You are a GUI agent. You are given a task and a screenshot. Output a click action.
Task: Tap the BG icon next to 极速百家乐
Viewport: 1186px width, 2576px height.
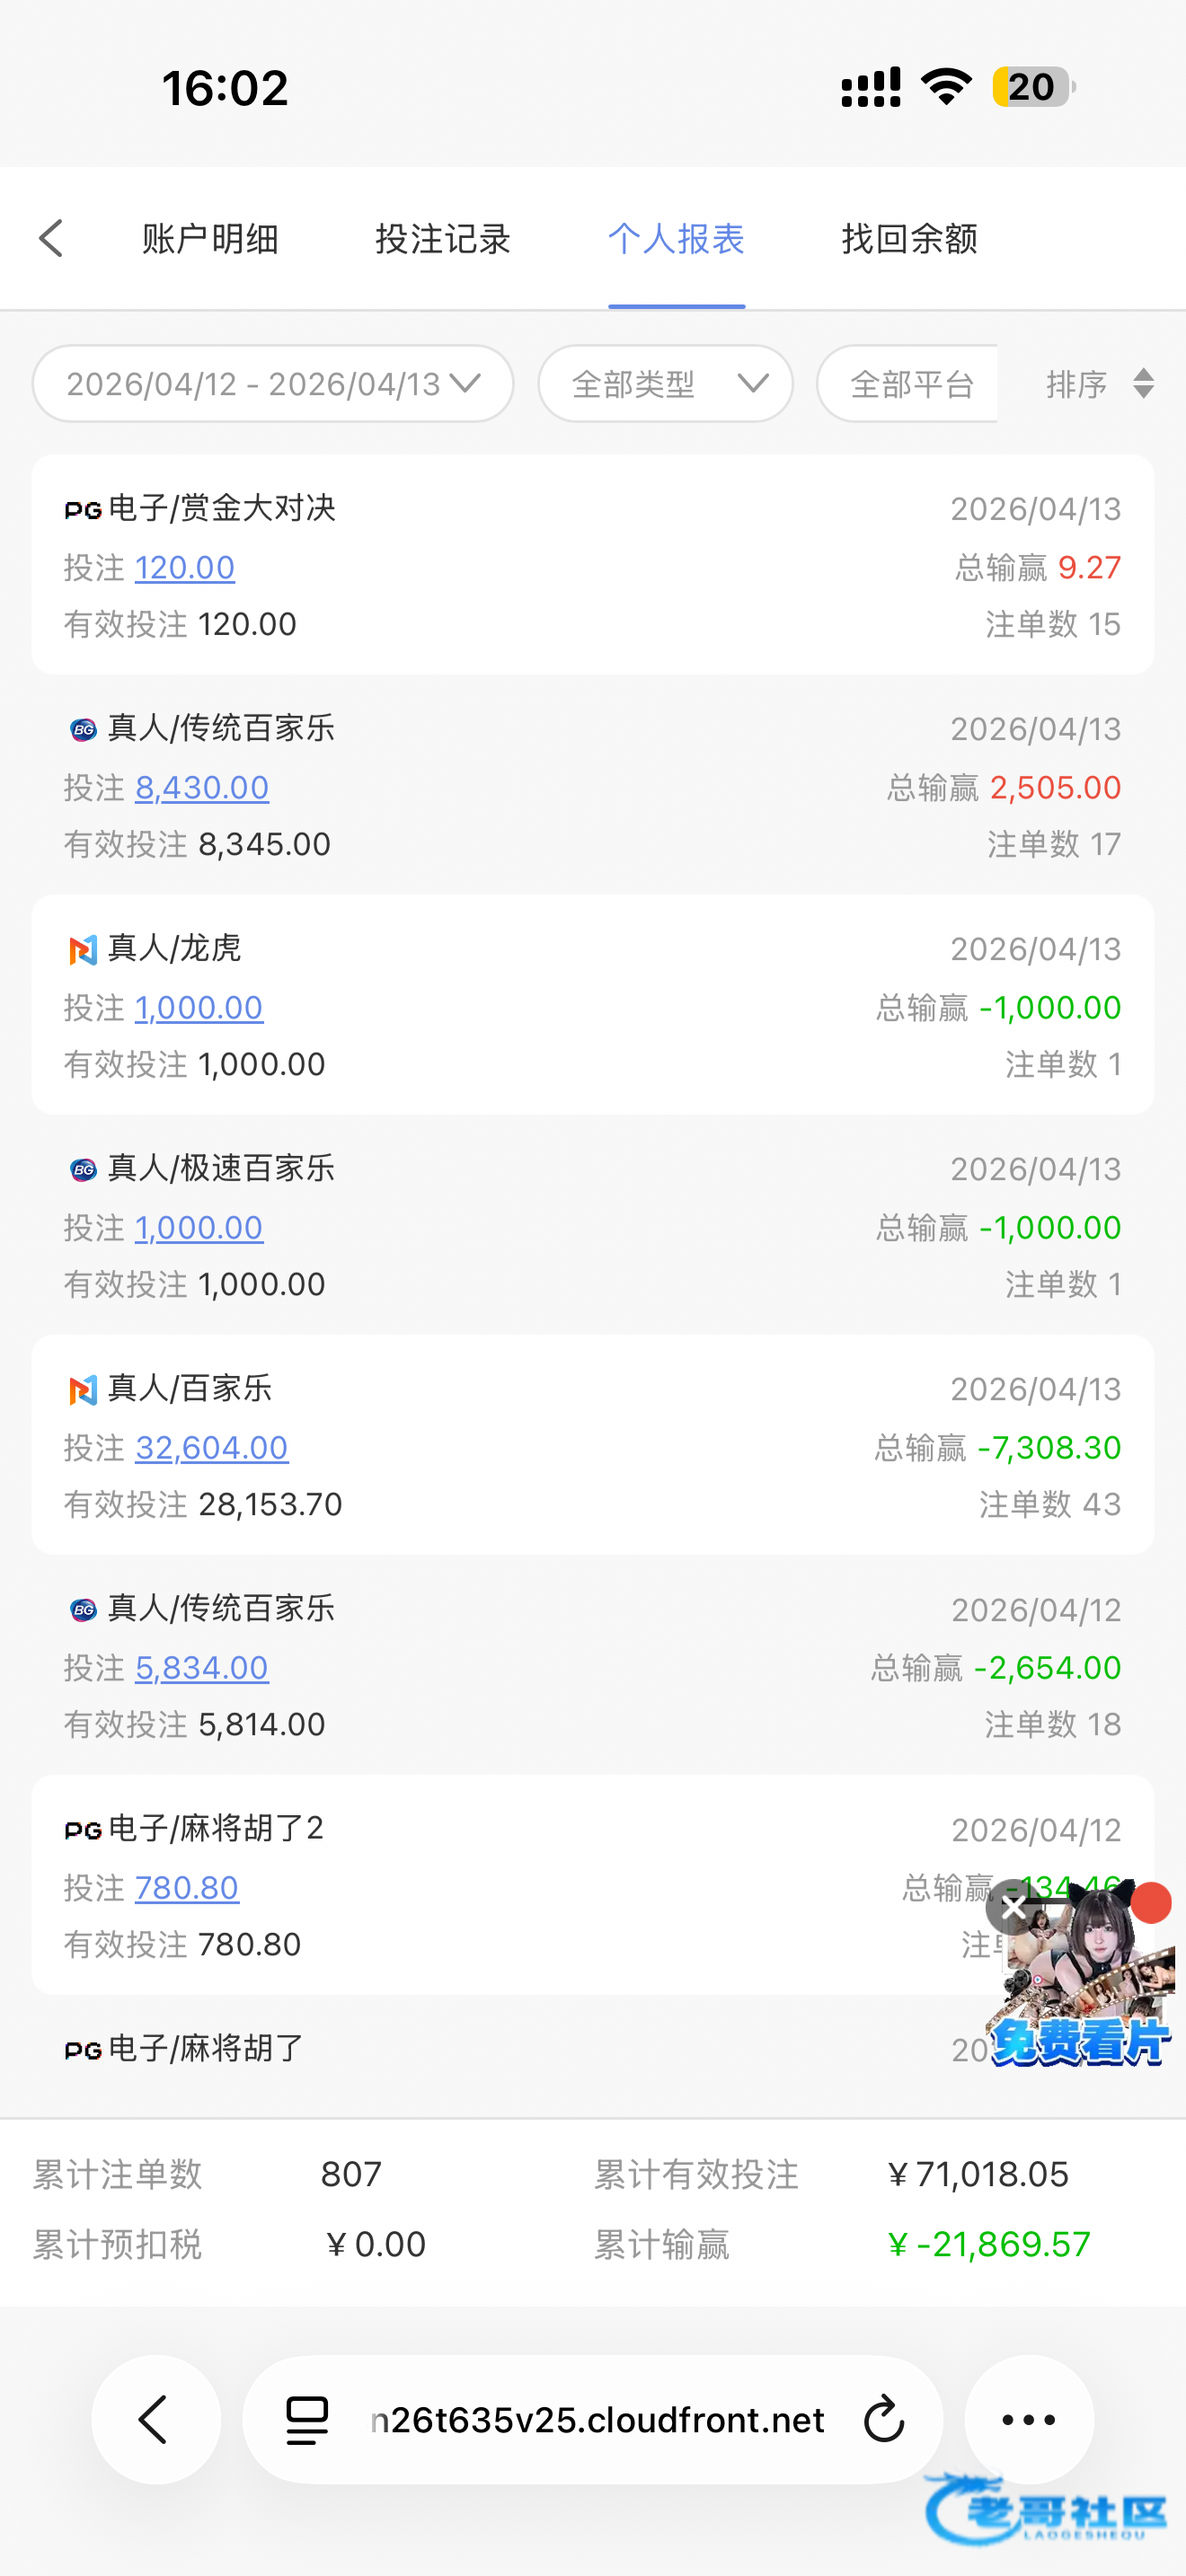coord(83,1169)
